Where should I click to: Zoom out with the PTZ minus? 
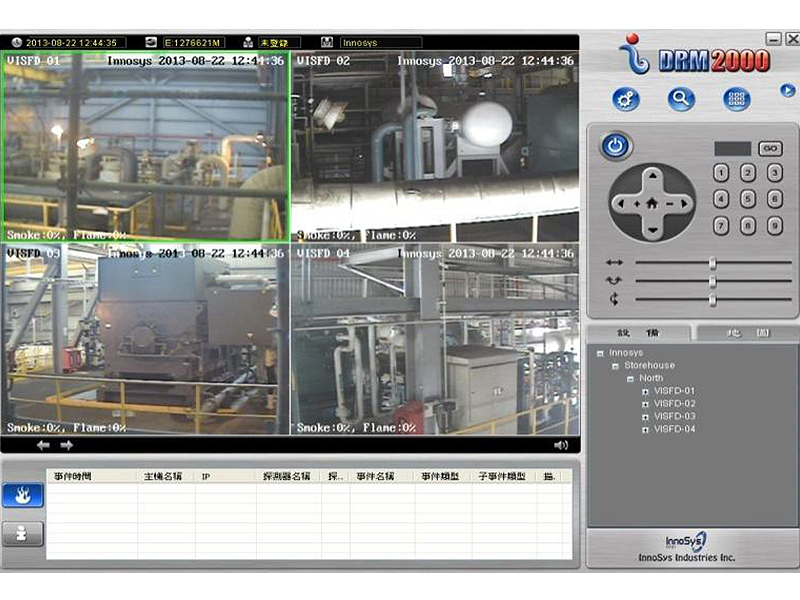tap(669, 204)
